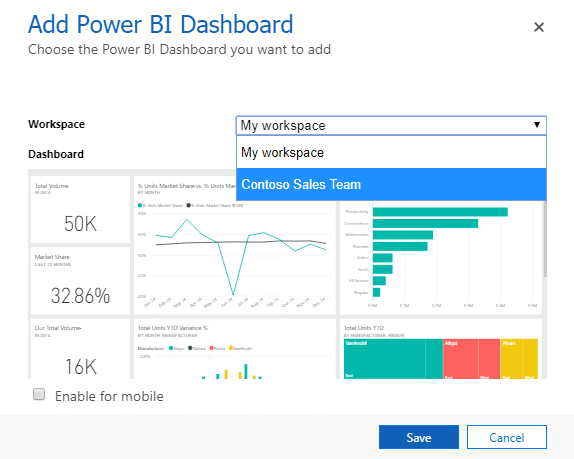Select the Total Volume 50K tile

point(81,209)
